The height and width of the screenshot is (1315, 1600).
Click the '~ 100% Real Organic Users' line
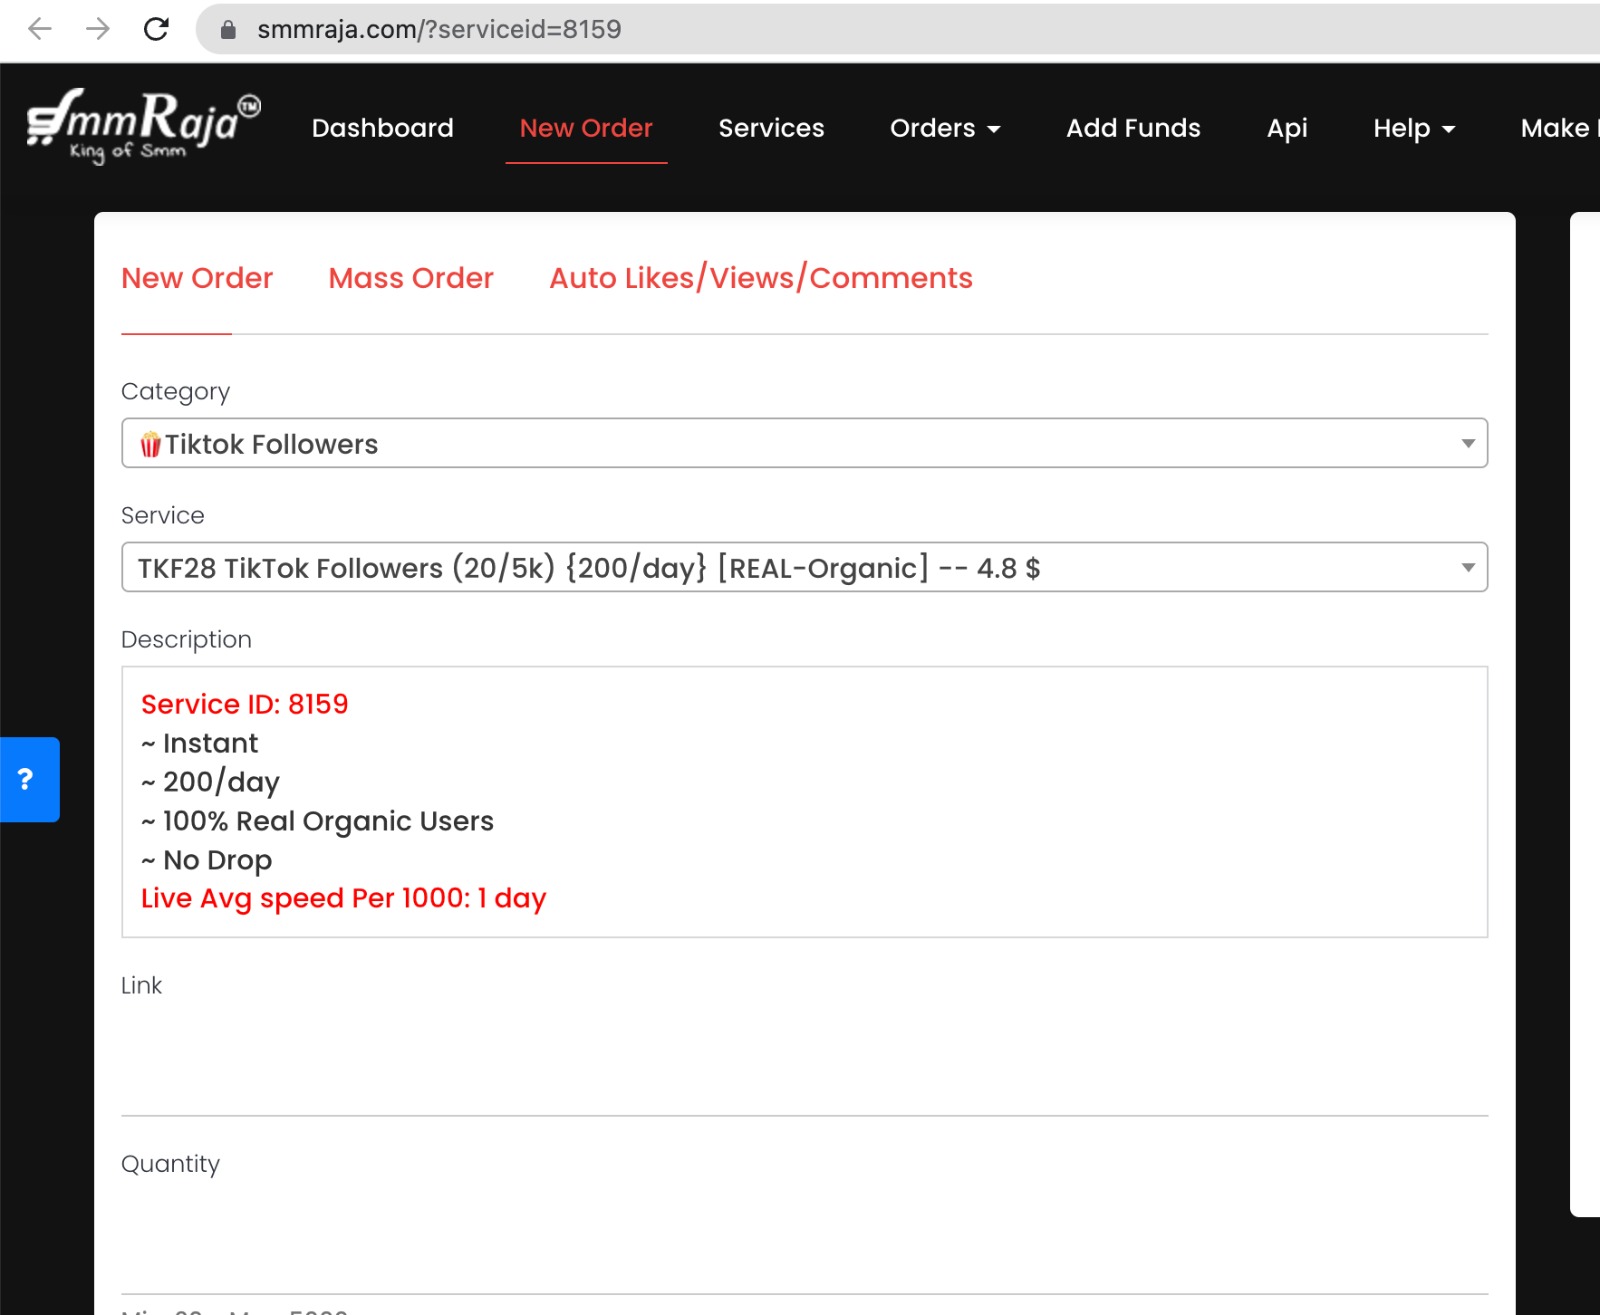pos(317,821)
